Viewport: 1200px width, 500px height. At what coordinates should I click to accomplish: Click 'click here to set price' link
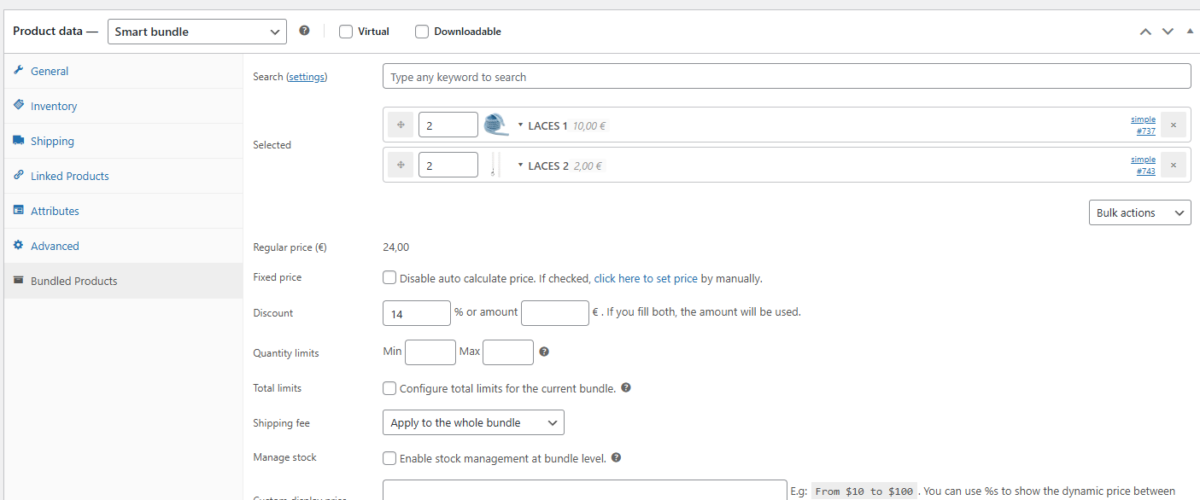pos(646,278)
